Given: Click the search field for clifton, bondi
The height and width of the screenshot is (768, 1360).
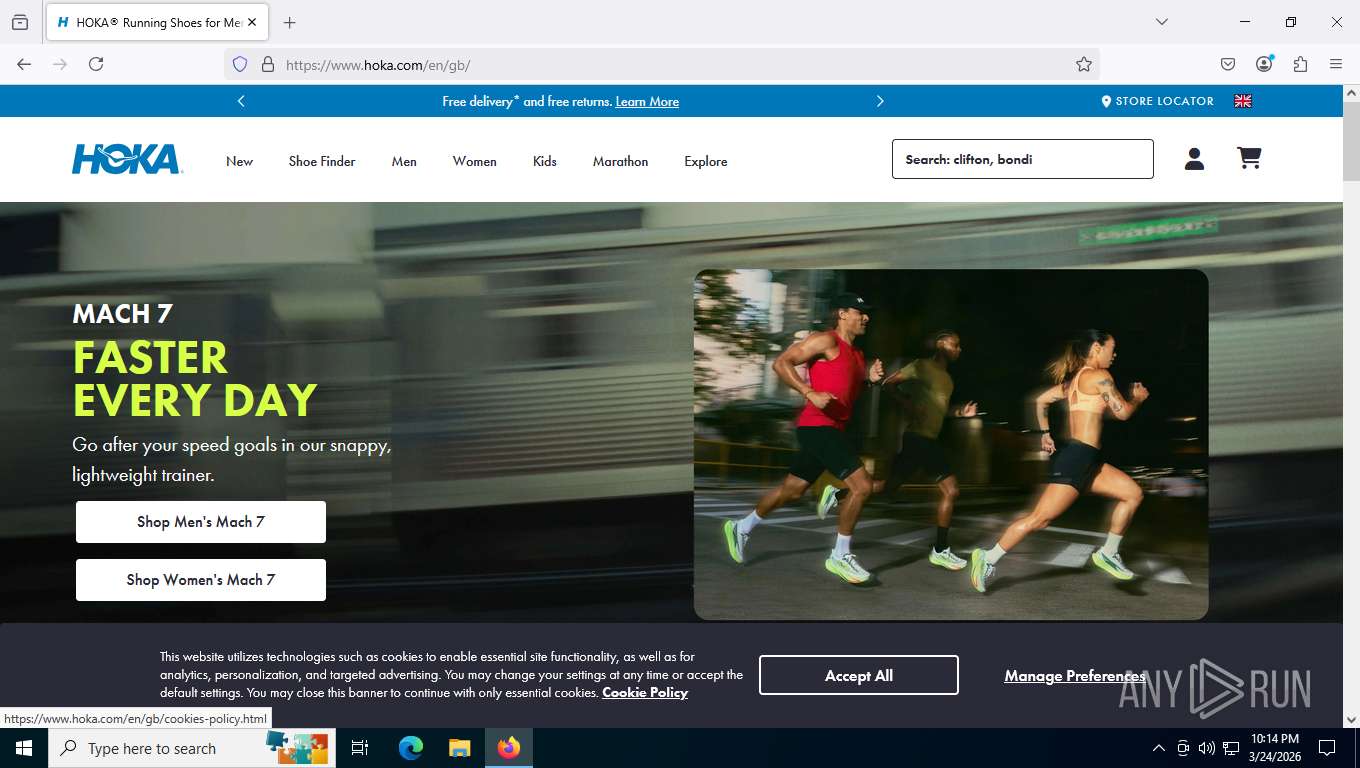Looking at the screenshot, I should coord(1023,159).
